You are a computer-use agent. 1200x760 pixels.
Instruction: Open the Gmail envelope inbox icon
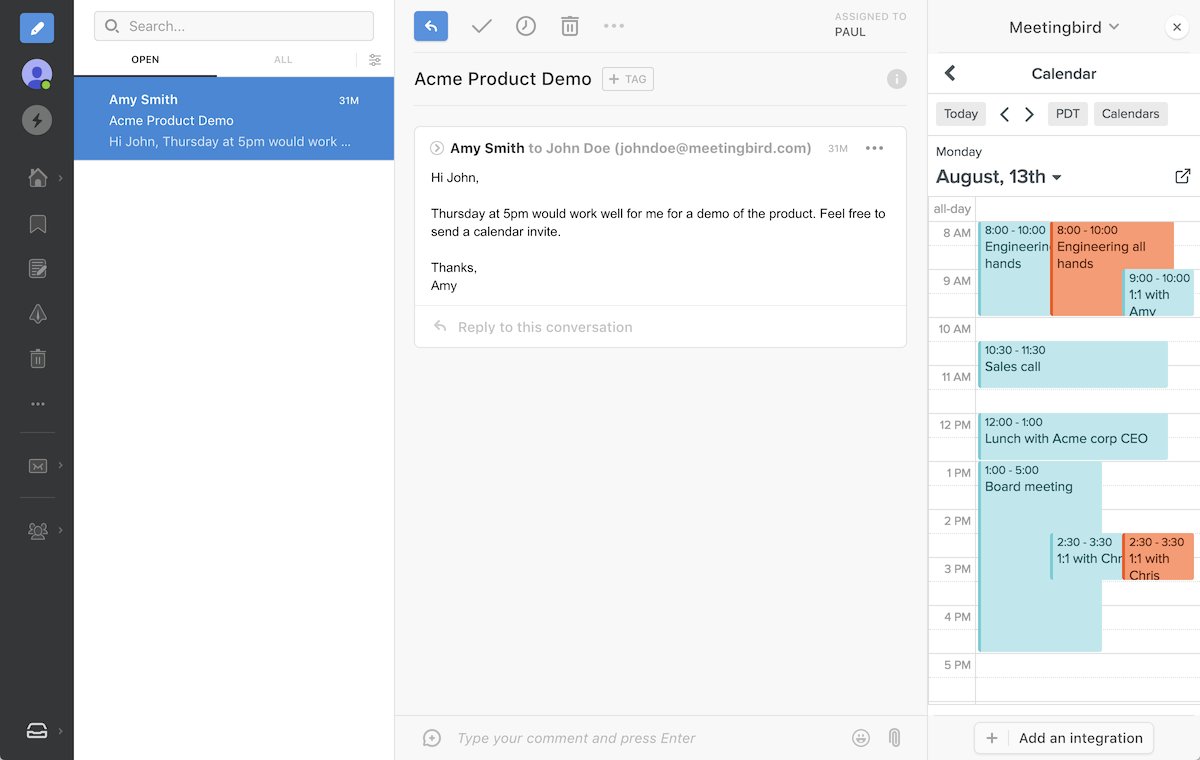[x=38, y=466]
